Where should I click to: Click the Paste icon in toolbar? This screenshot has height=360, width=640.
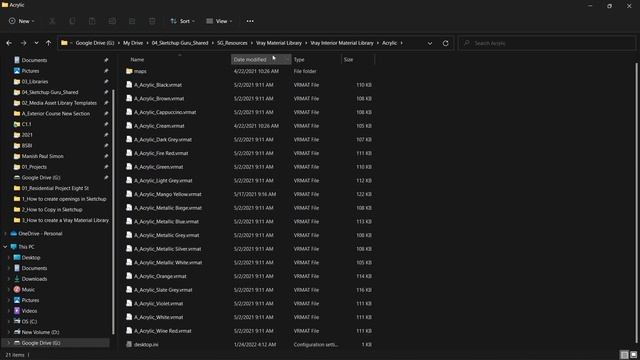point(92,21)
